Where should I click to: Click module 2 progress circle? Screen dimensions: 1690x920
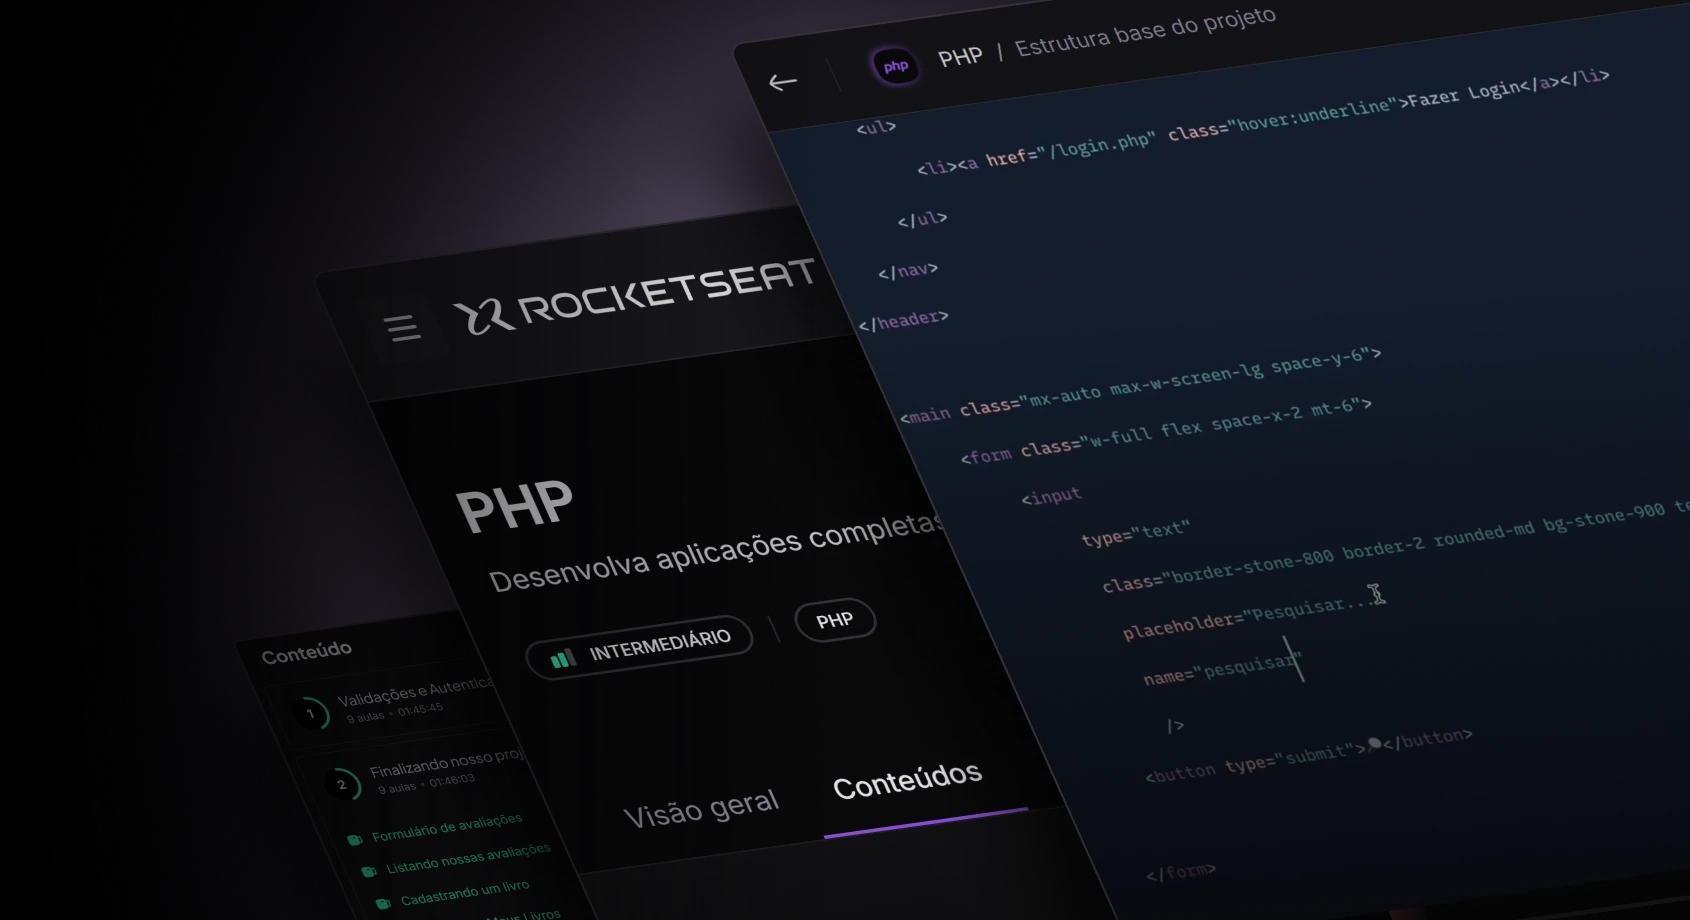pos(342,784)
